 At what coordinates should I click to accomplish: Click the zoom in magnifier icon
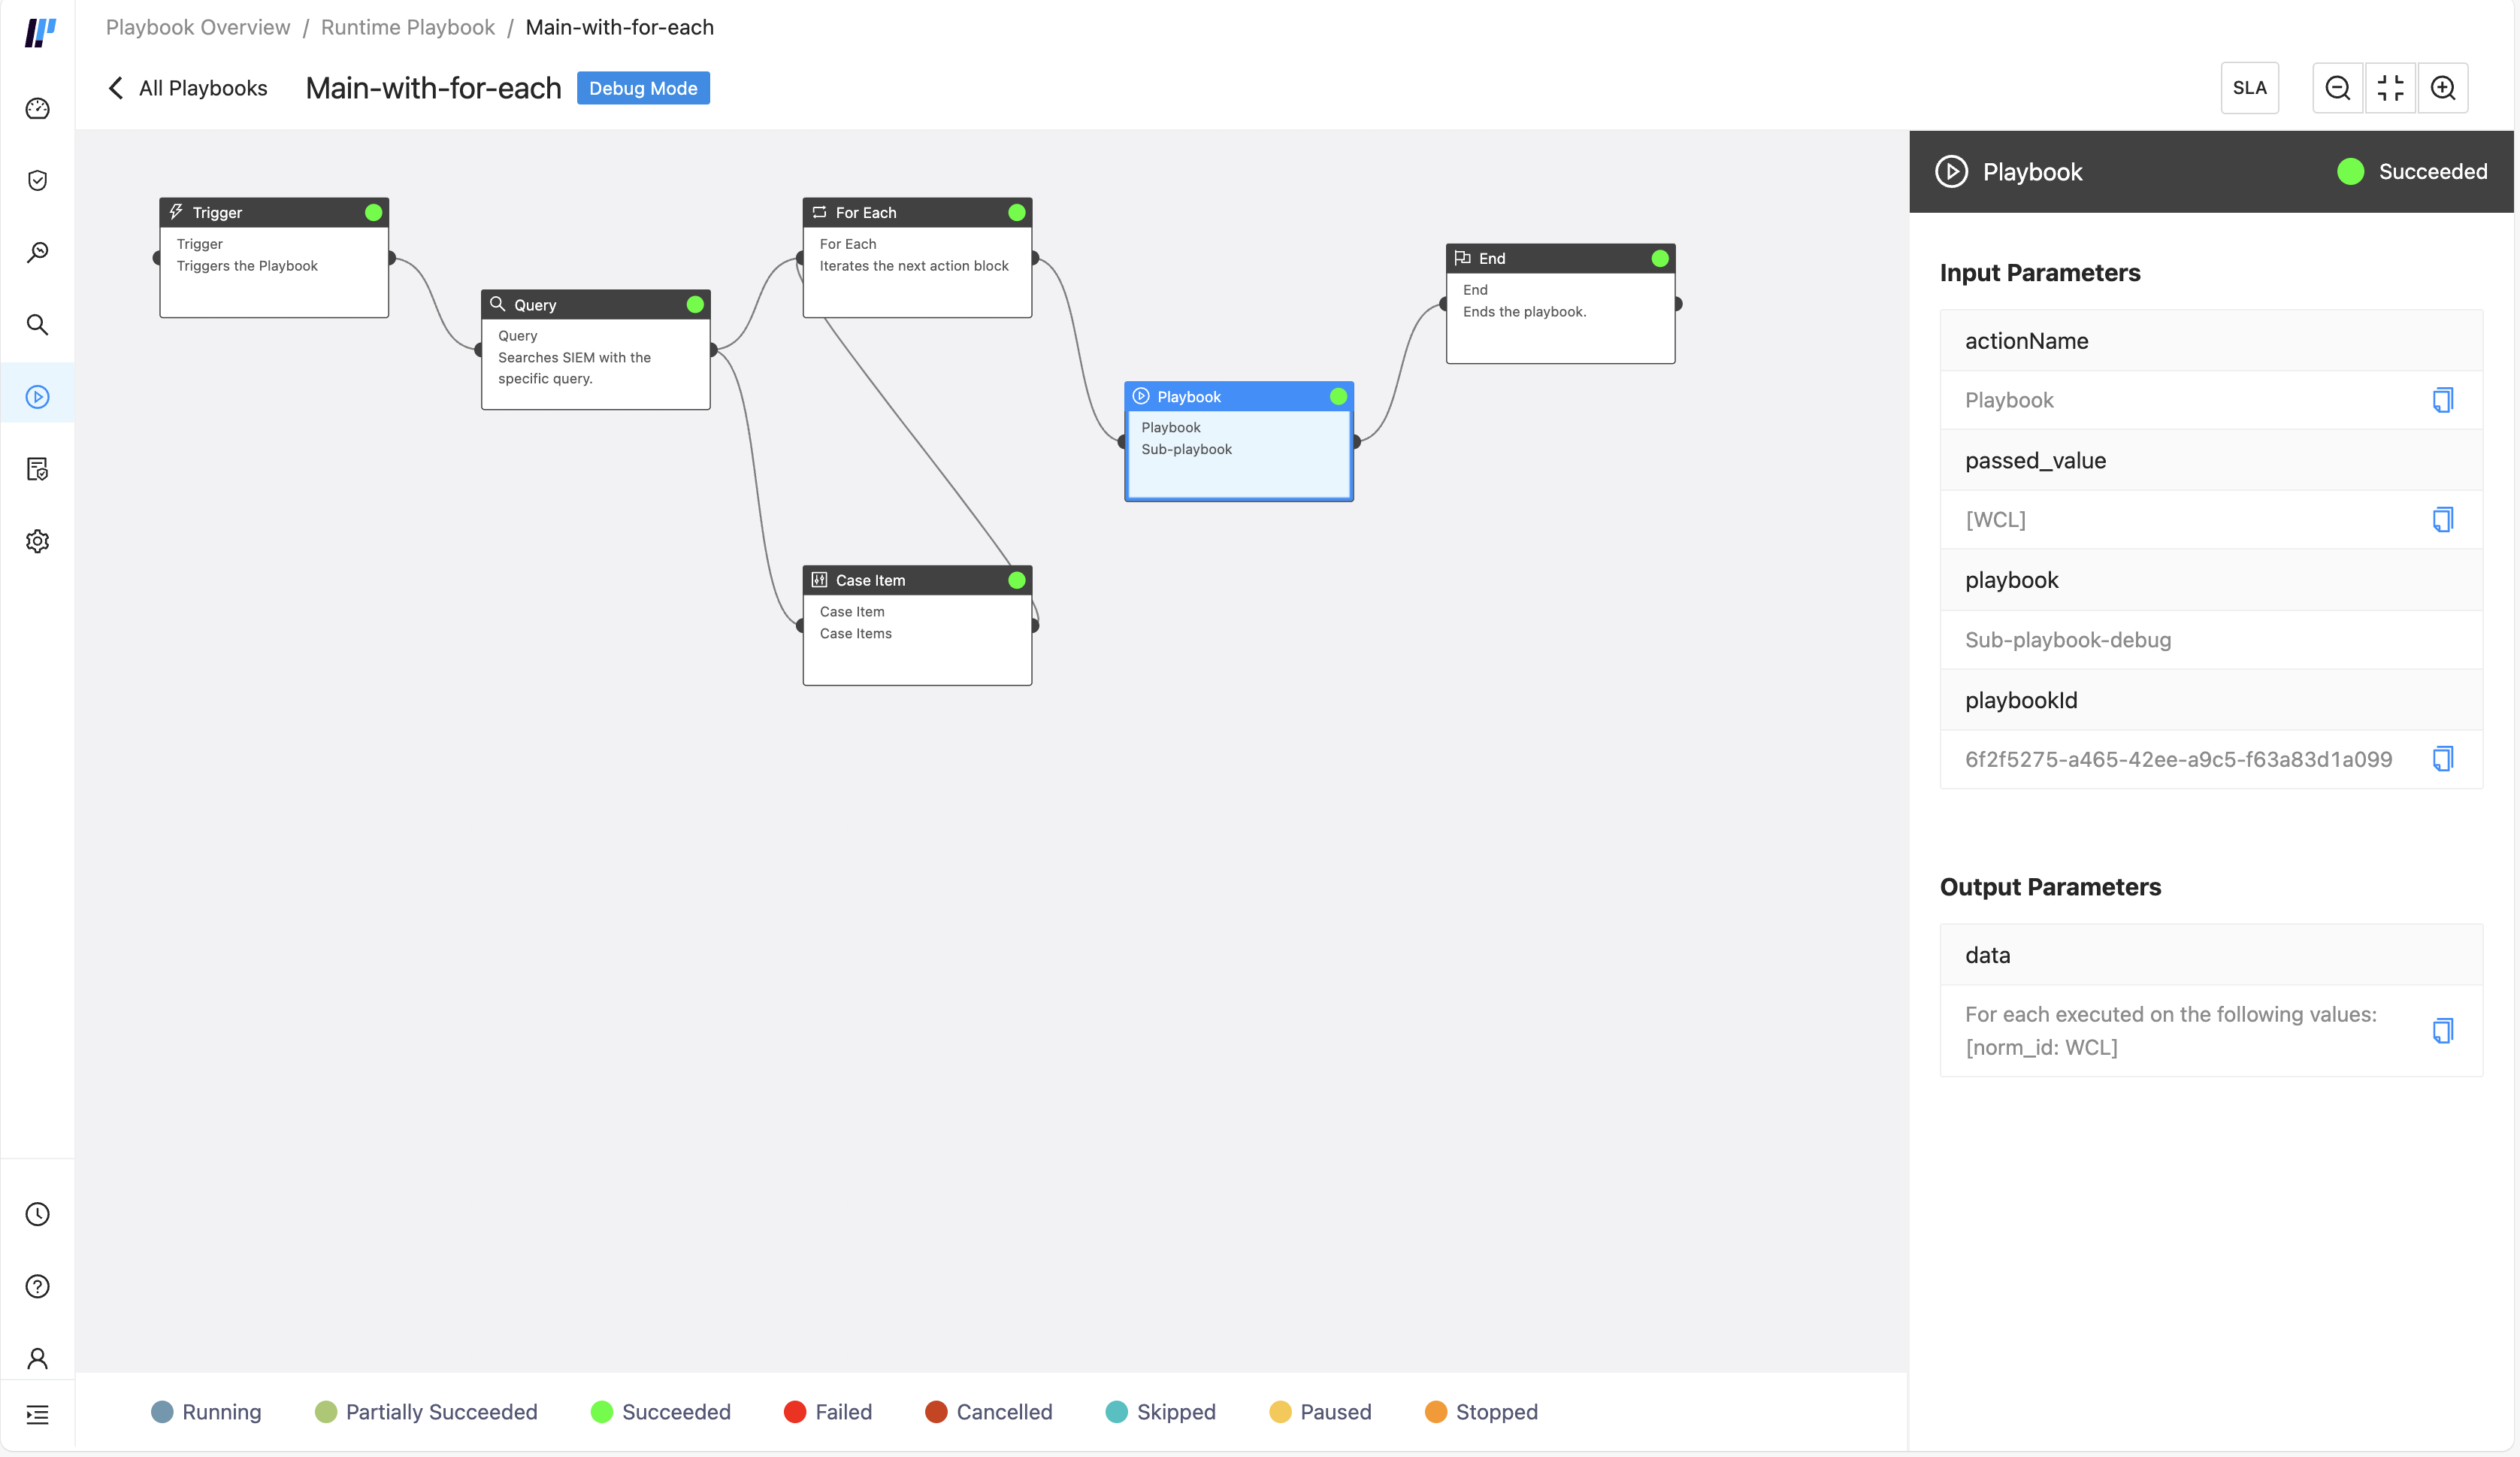2443,88
